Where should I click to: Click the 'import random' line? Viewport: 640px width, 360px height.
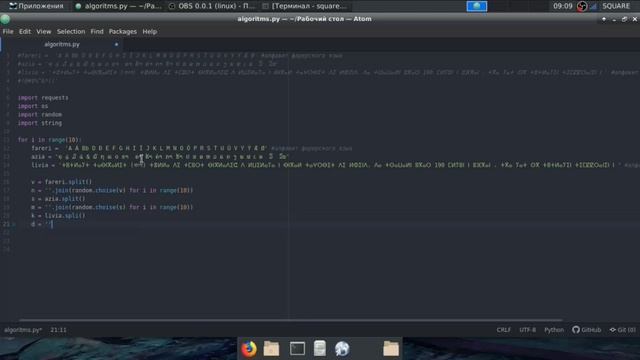[x=40, y=115]
